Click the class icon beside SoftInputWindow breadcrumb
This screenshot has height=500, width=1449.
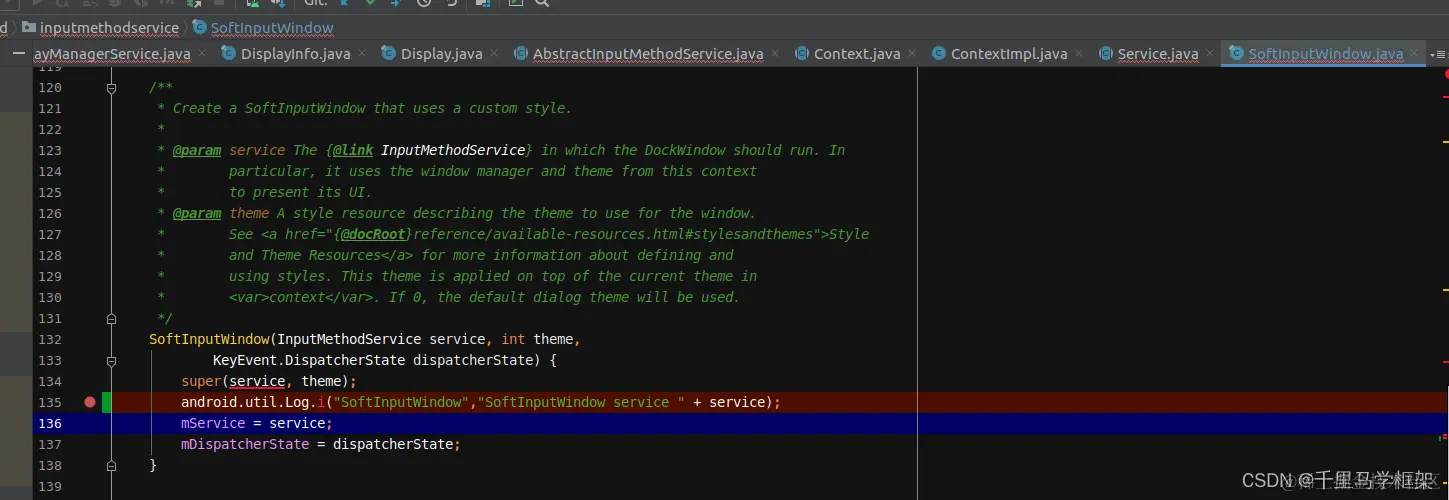[199, 28]
